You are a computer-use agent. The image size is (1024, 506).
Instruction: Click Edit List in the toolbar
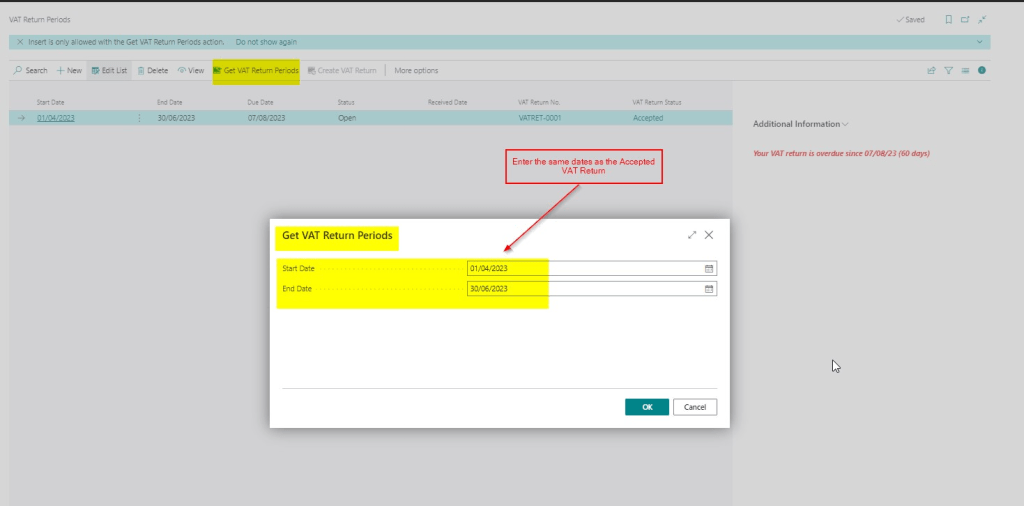[109, 70]
